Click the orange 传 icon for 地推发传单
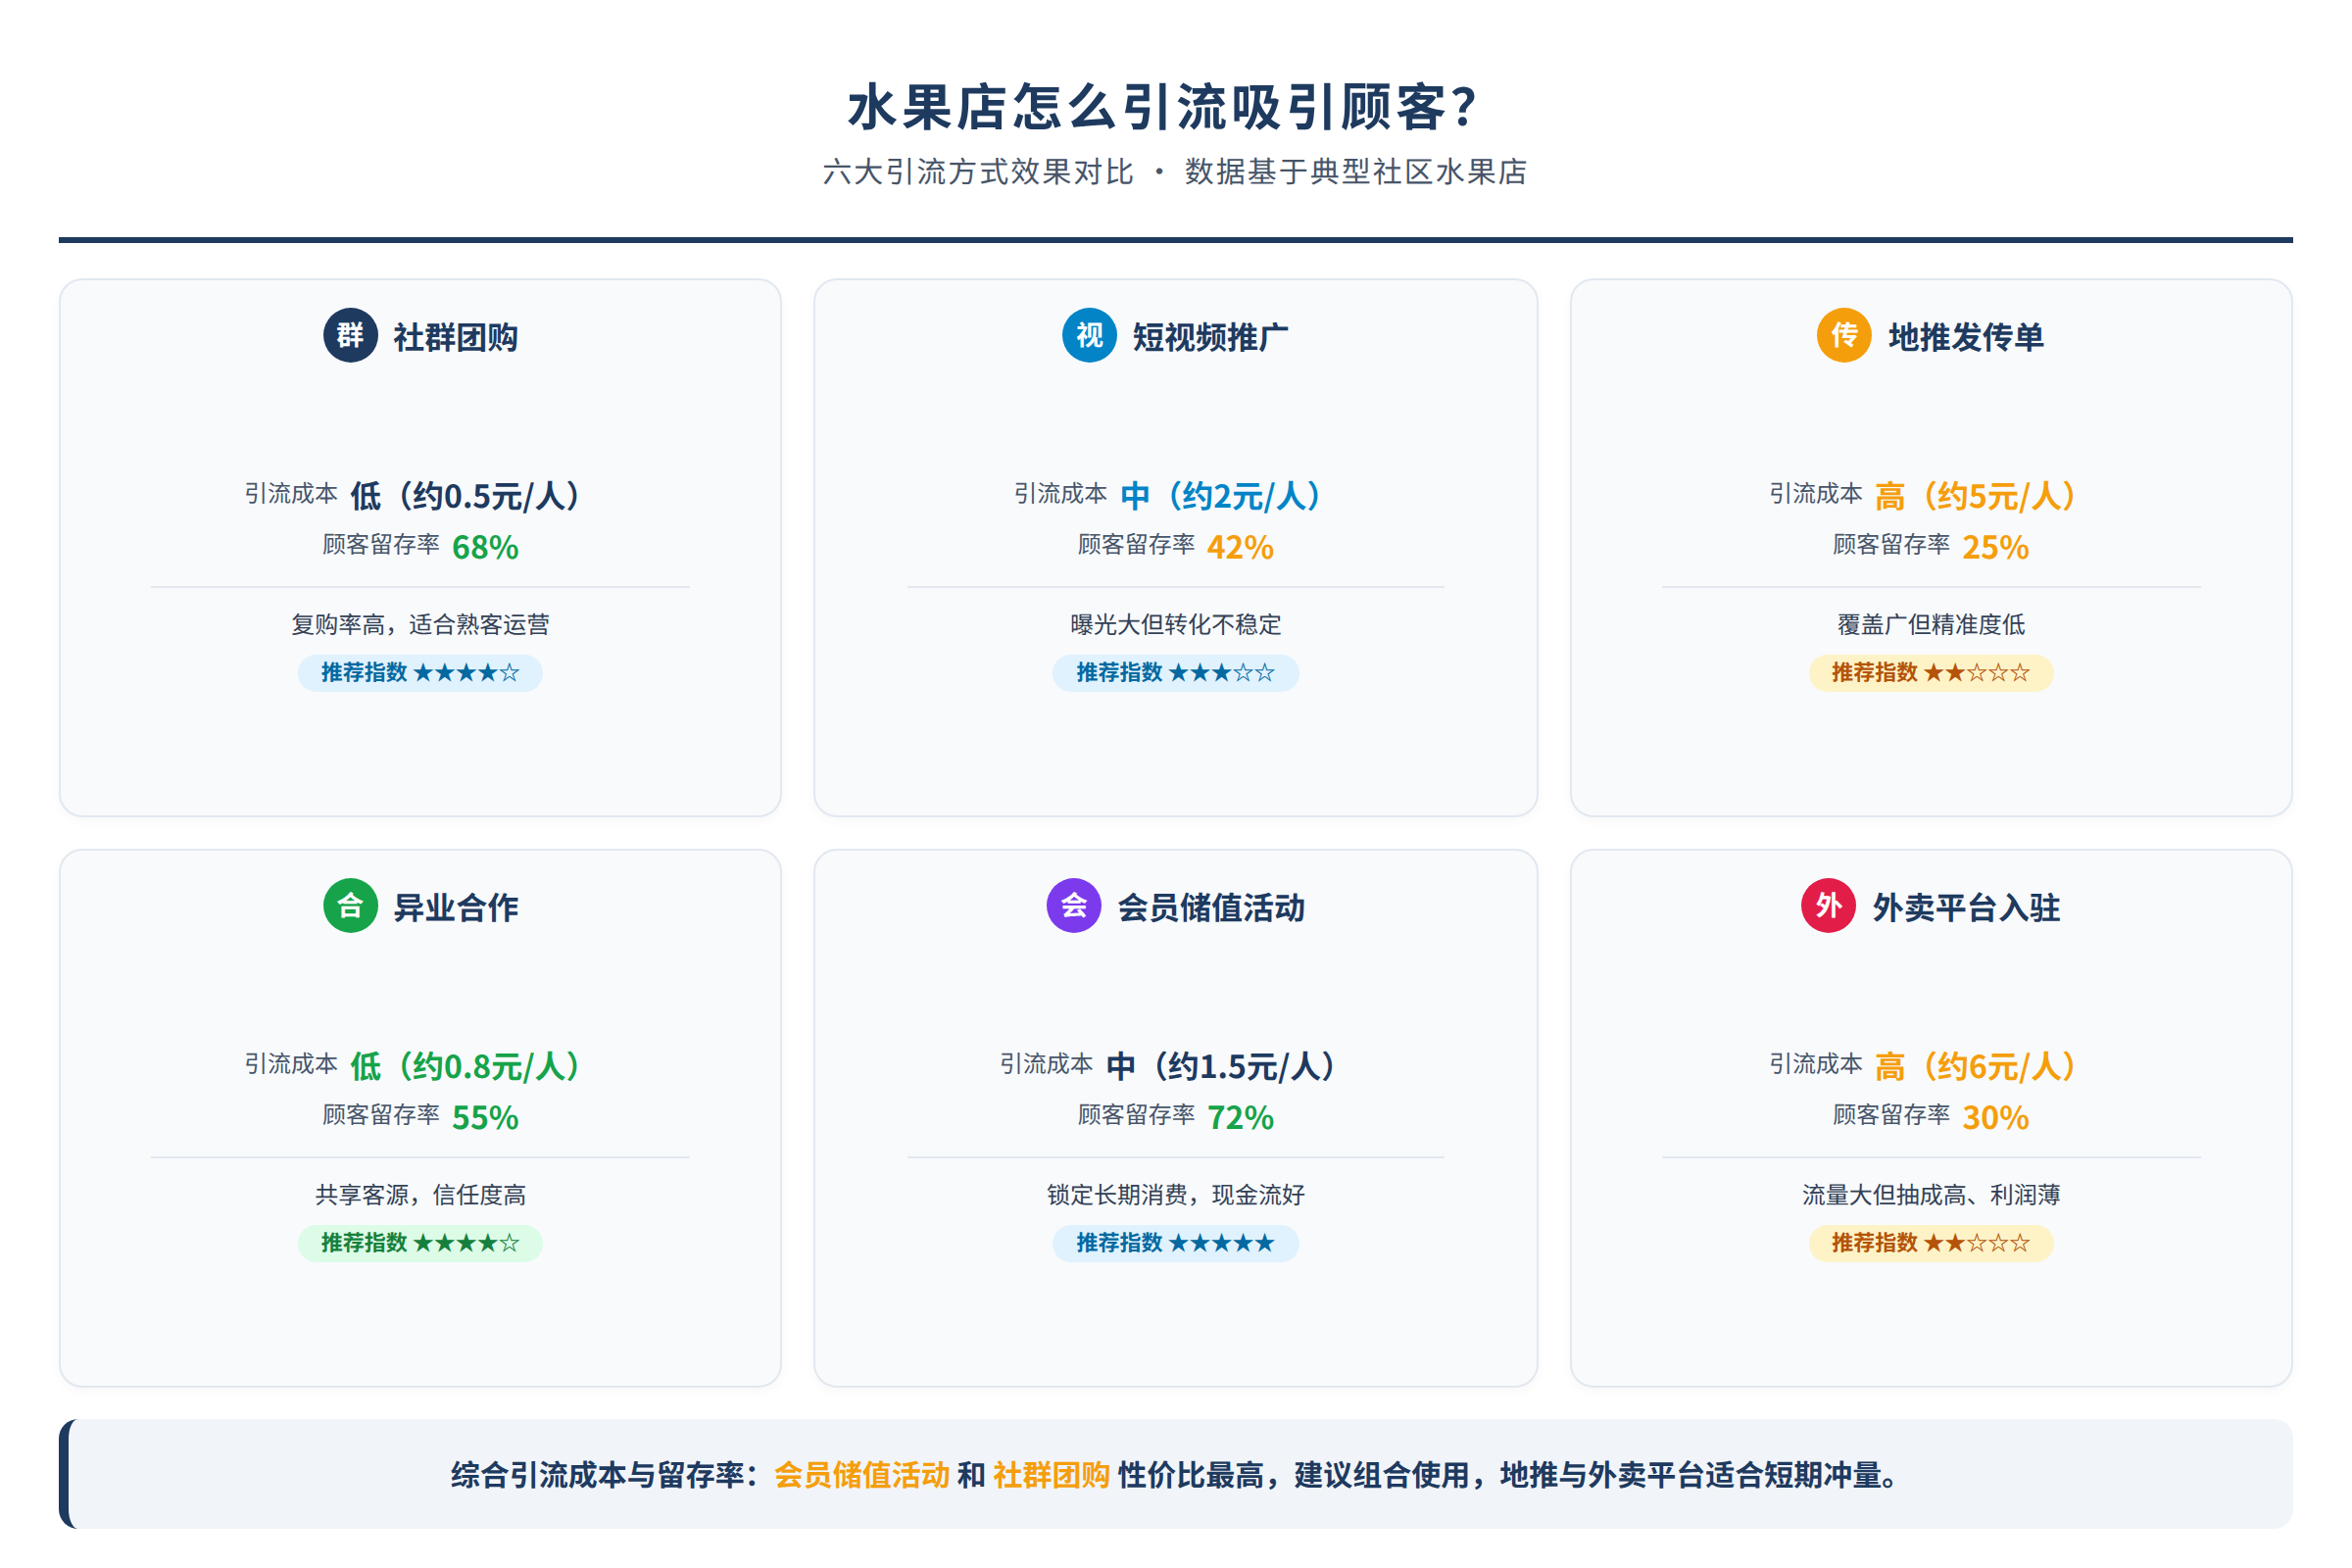This screenshot has width=2352, height=1568. tap(1844, 335)
